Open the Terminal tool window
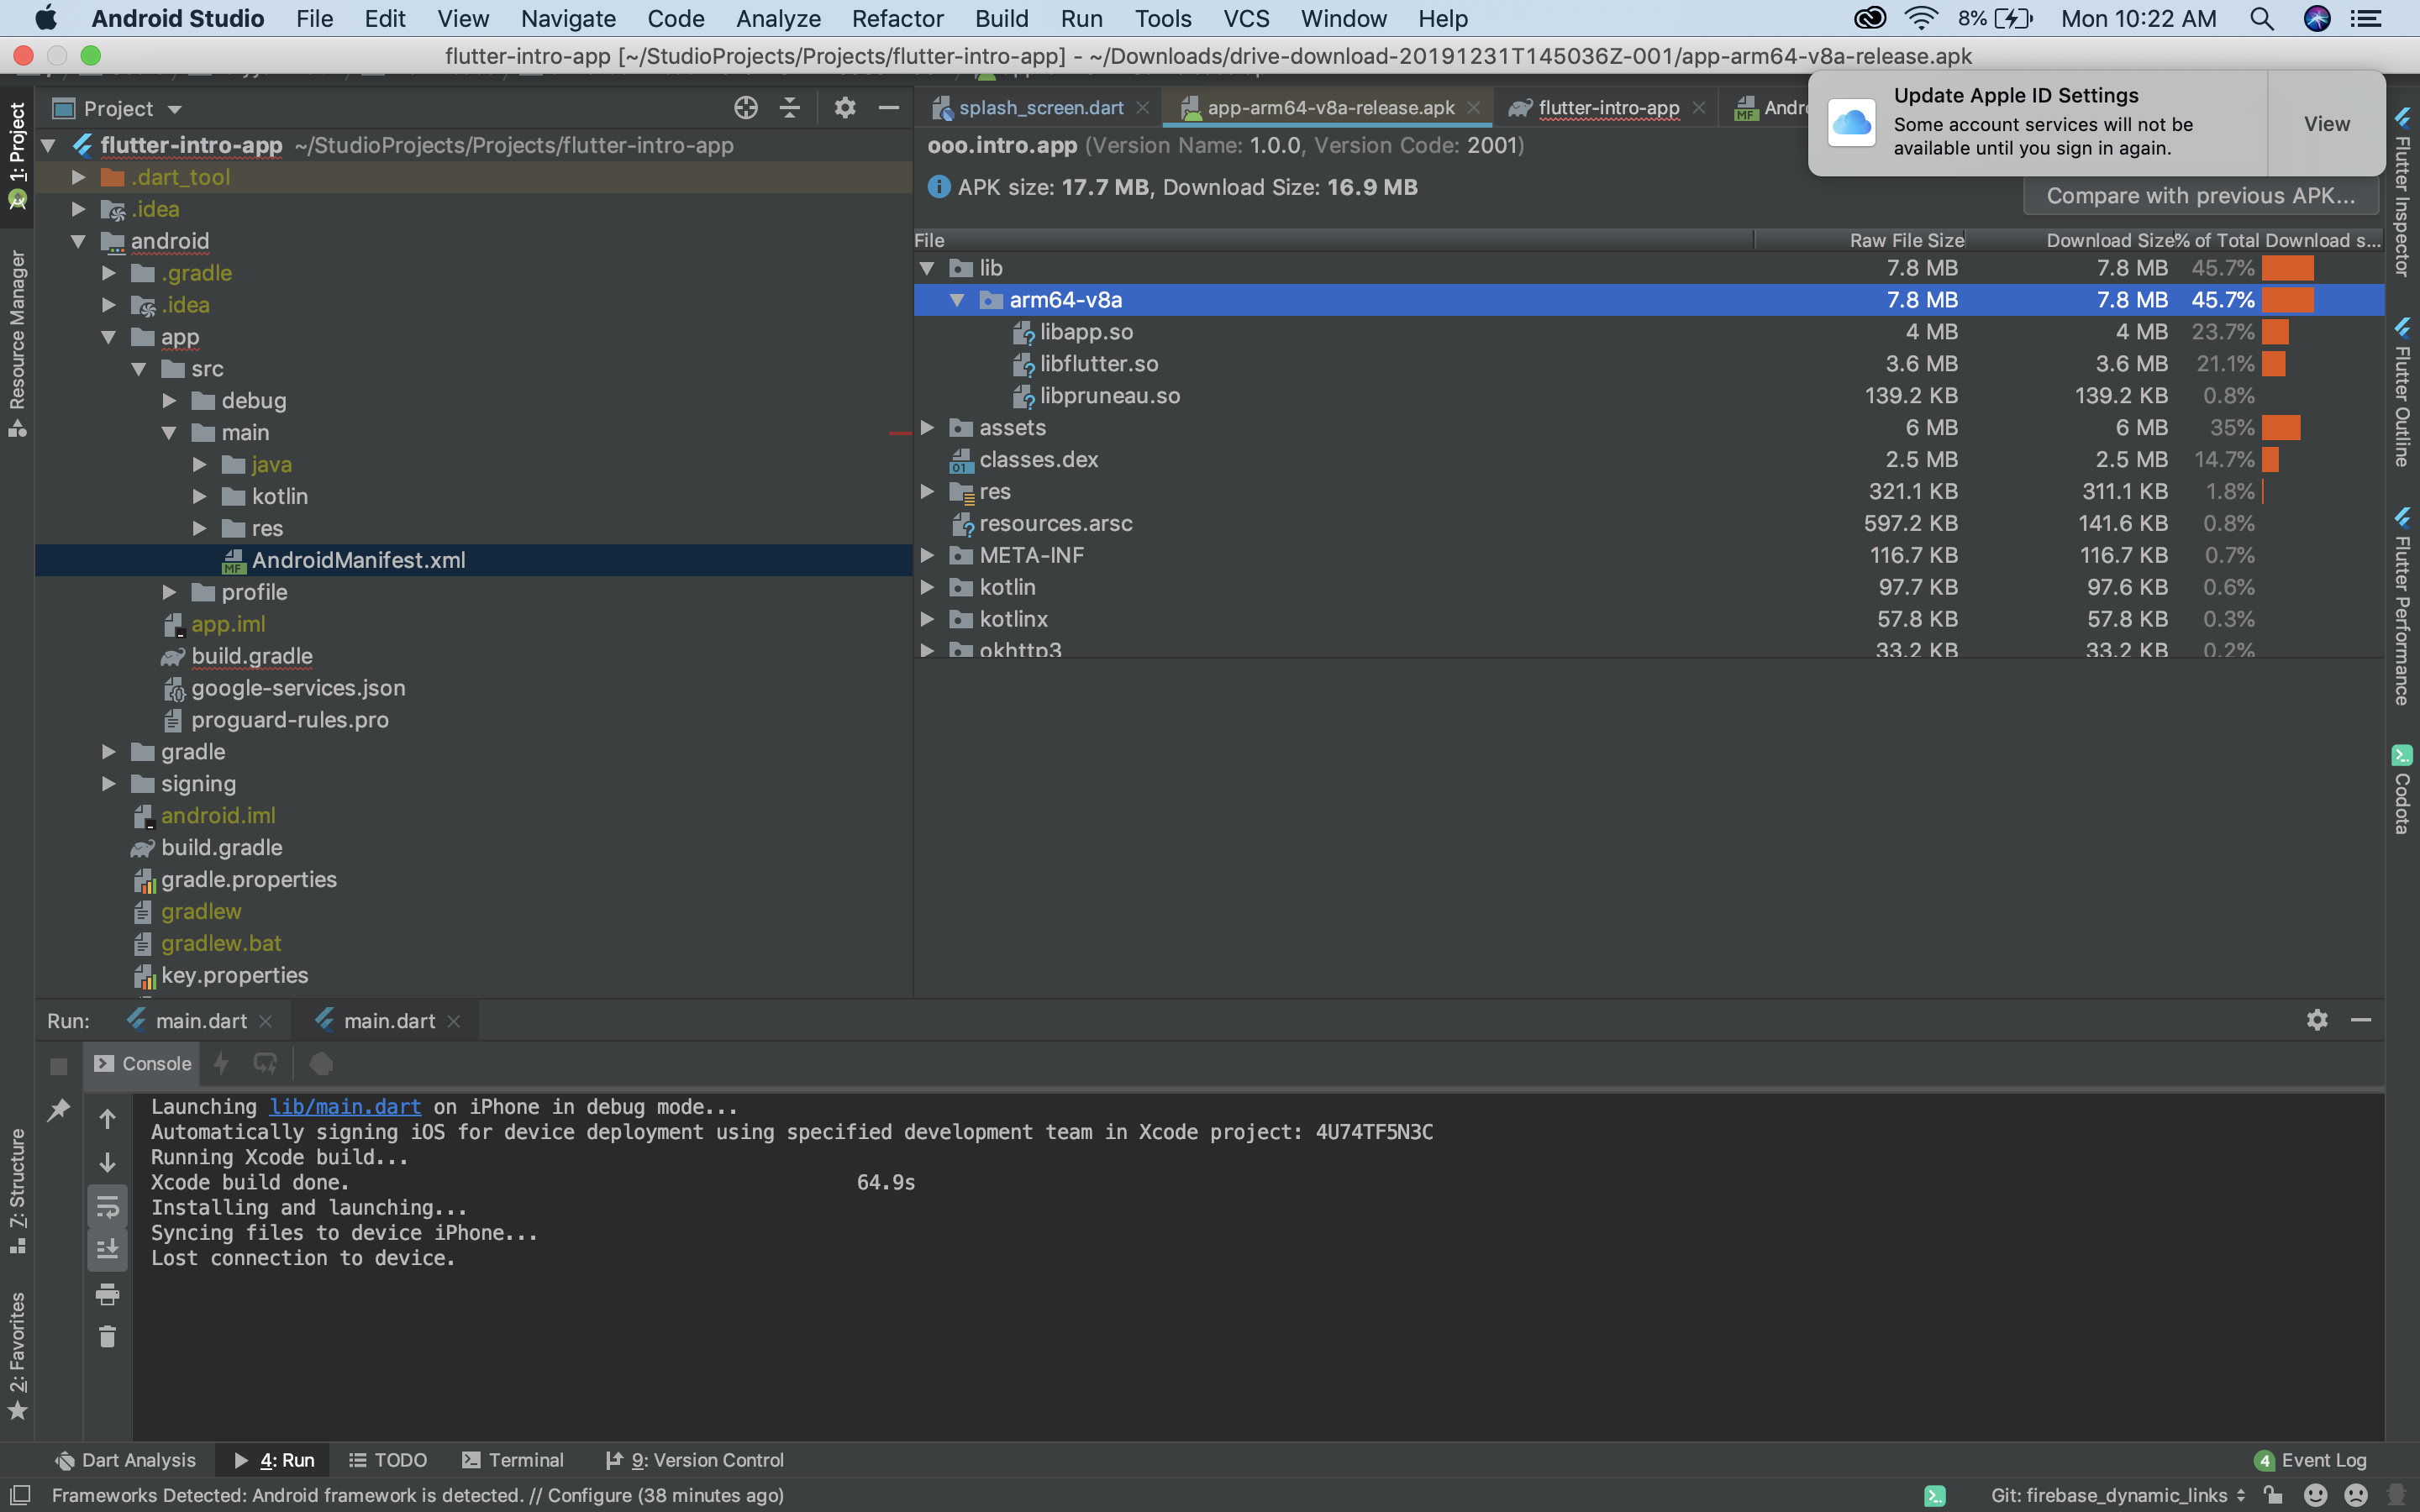The height and width of the screenshot is (1512, 2420). point(513,1460)
